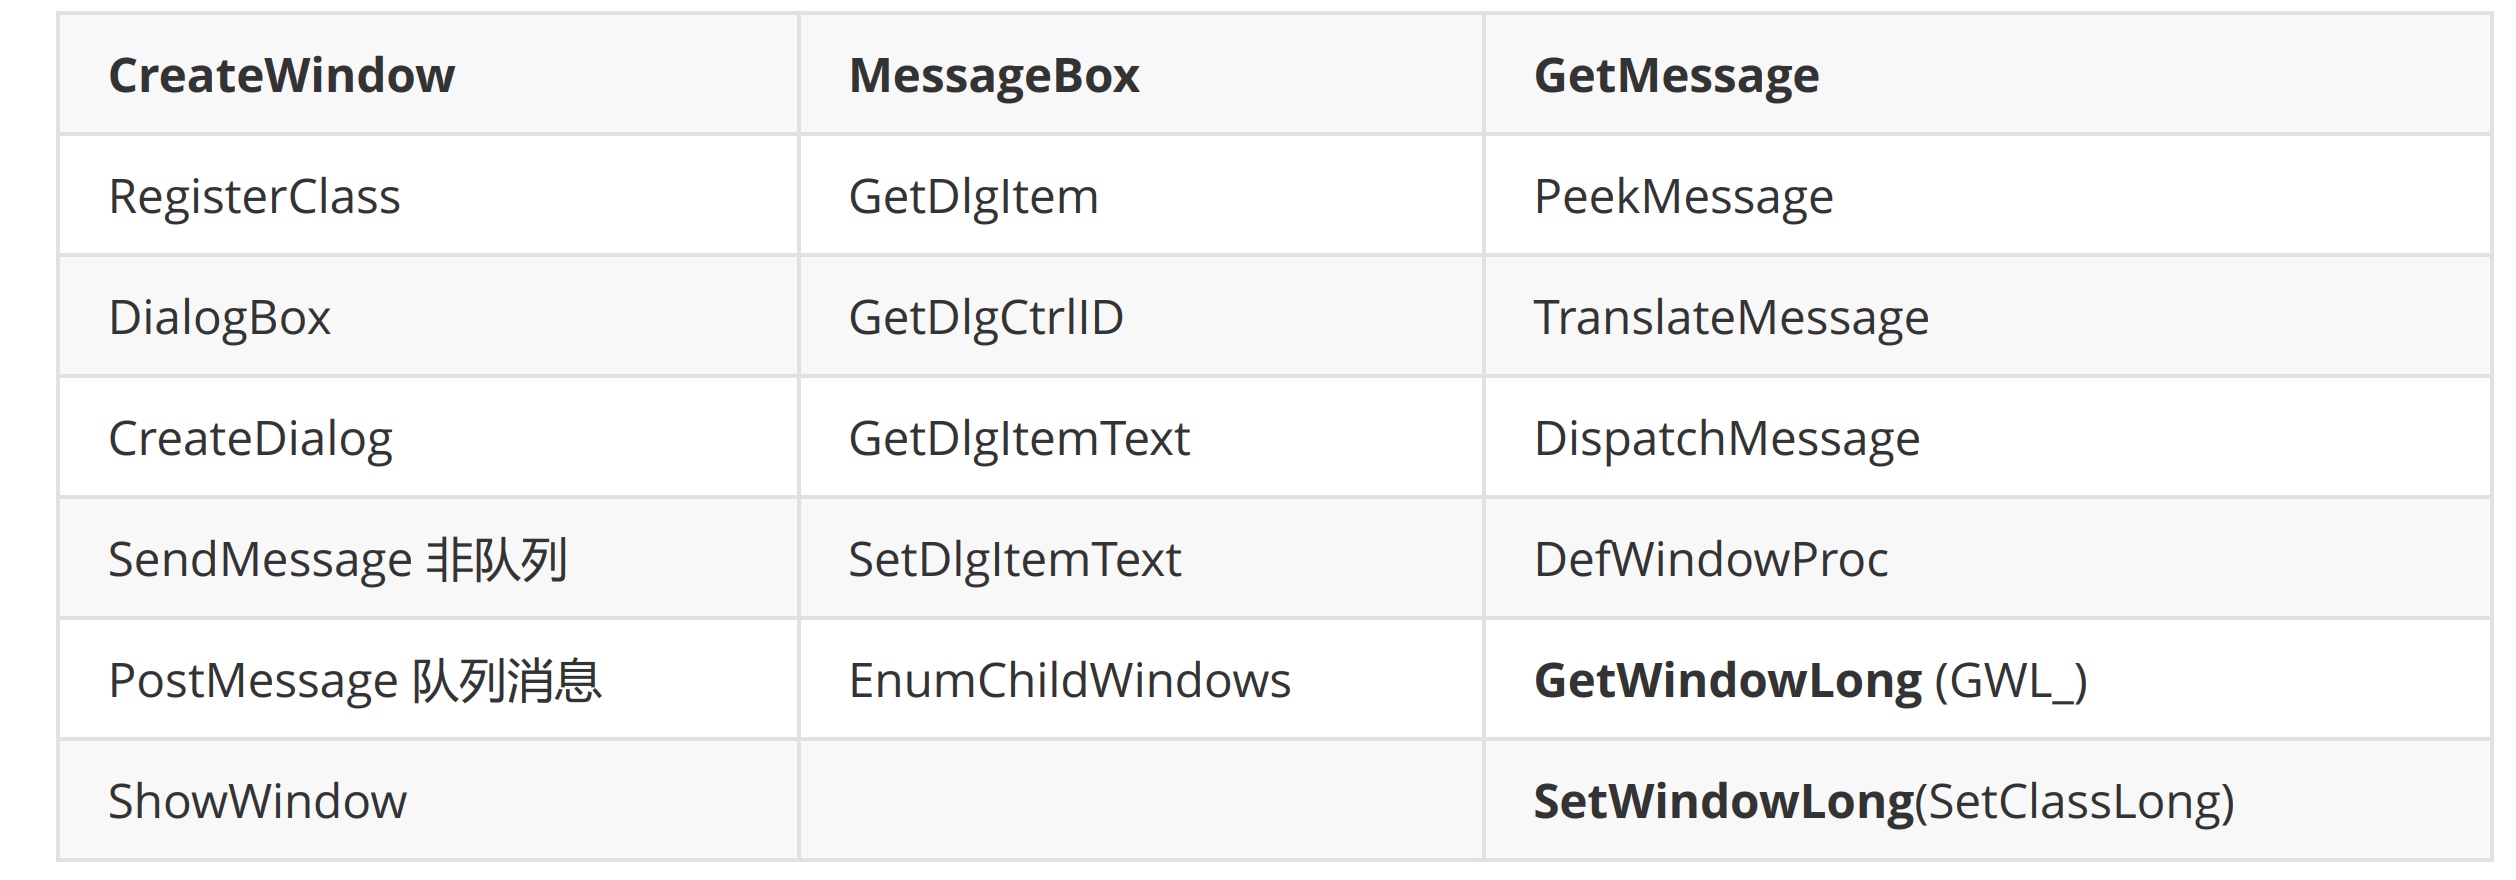Click the DialogBox table entry

(x=219, y=318)
